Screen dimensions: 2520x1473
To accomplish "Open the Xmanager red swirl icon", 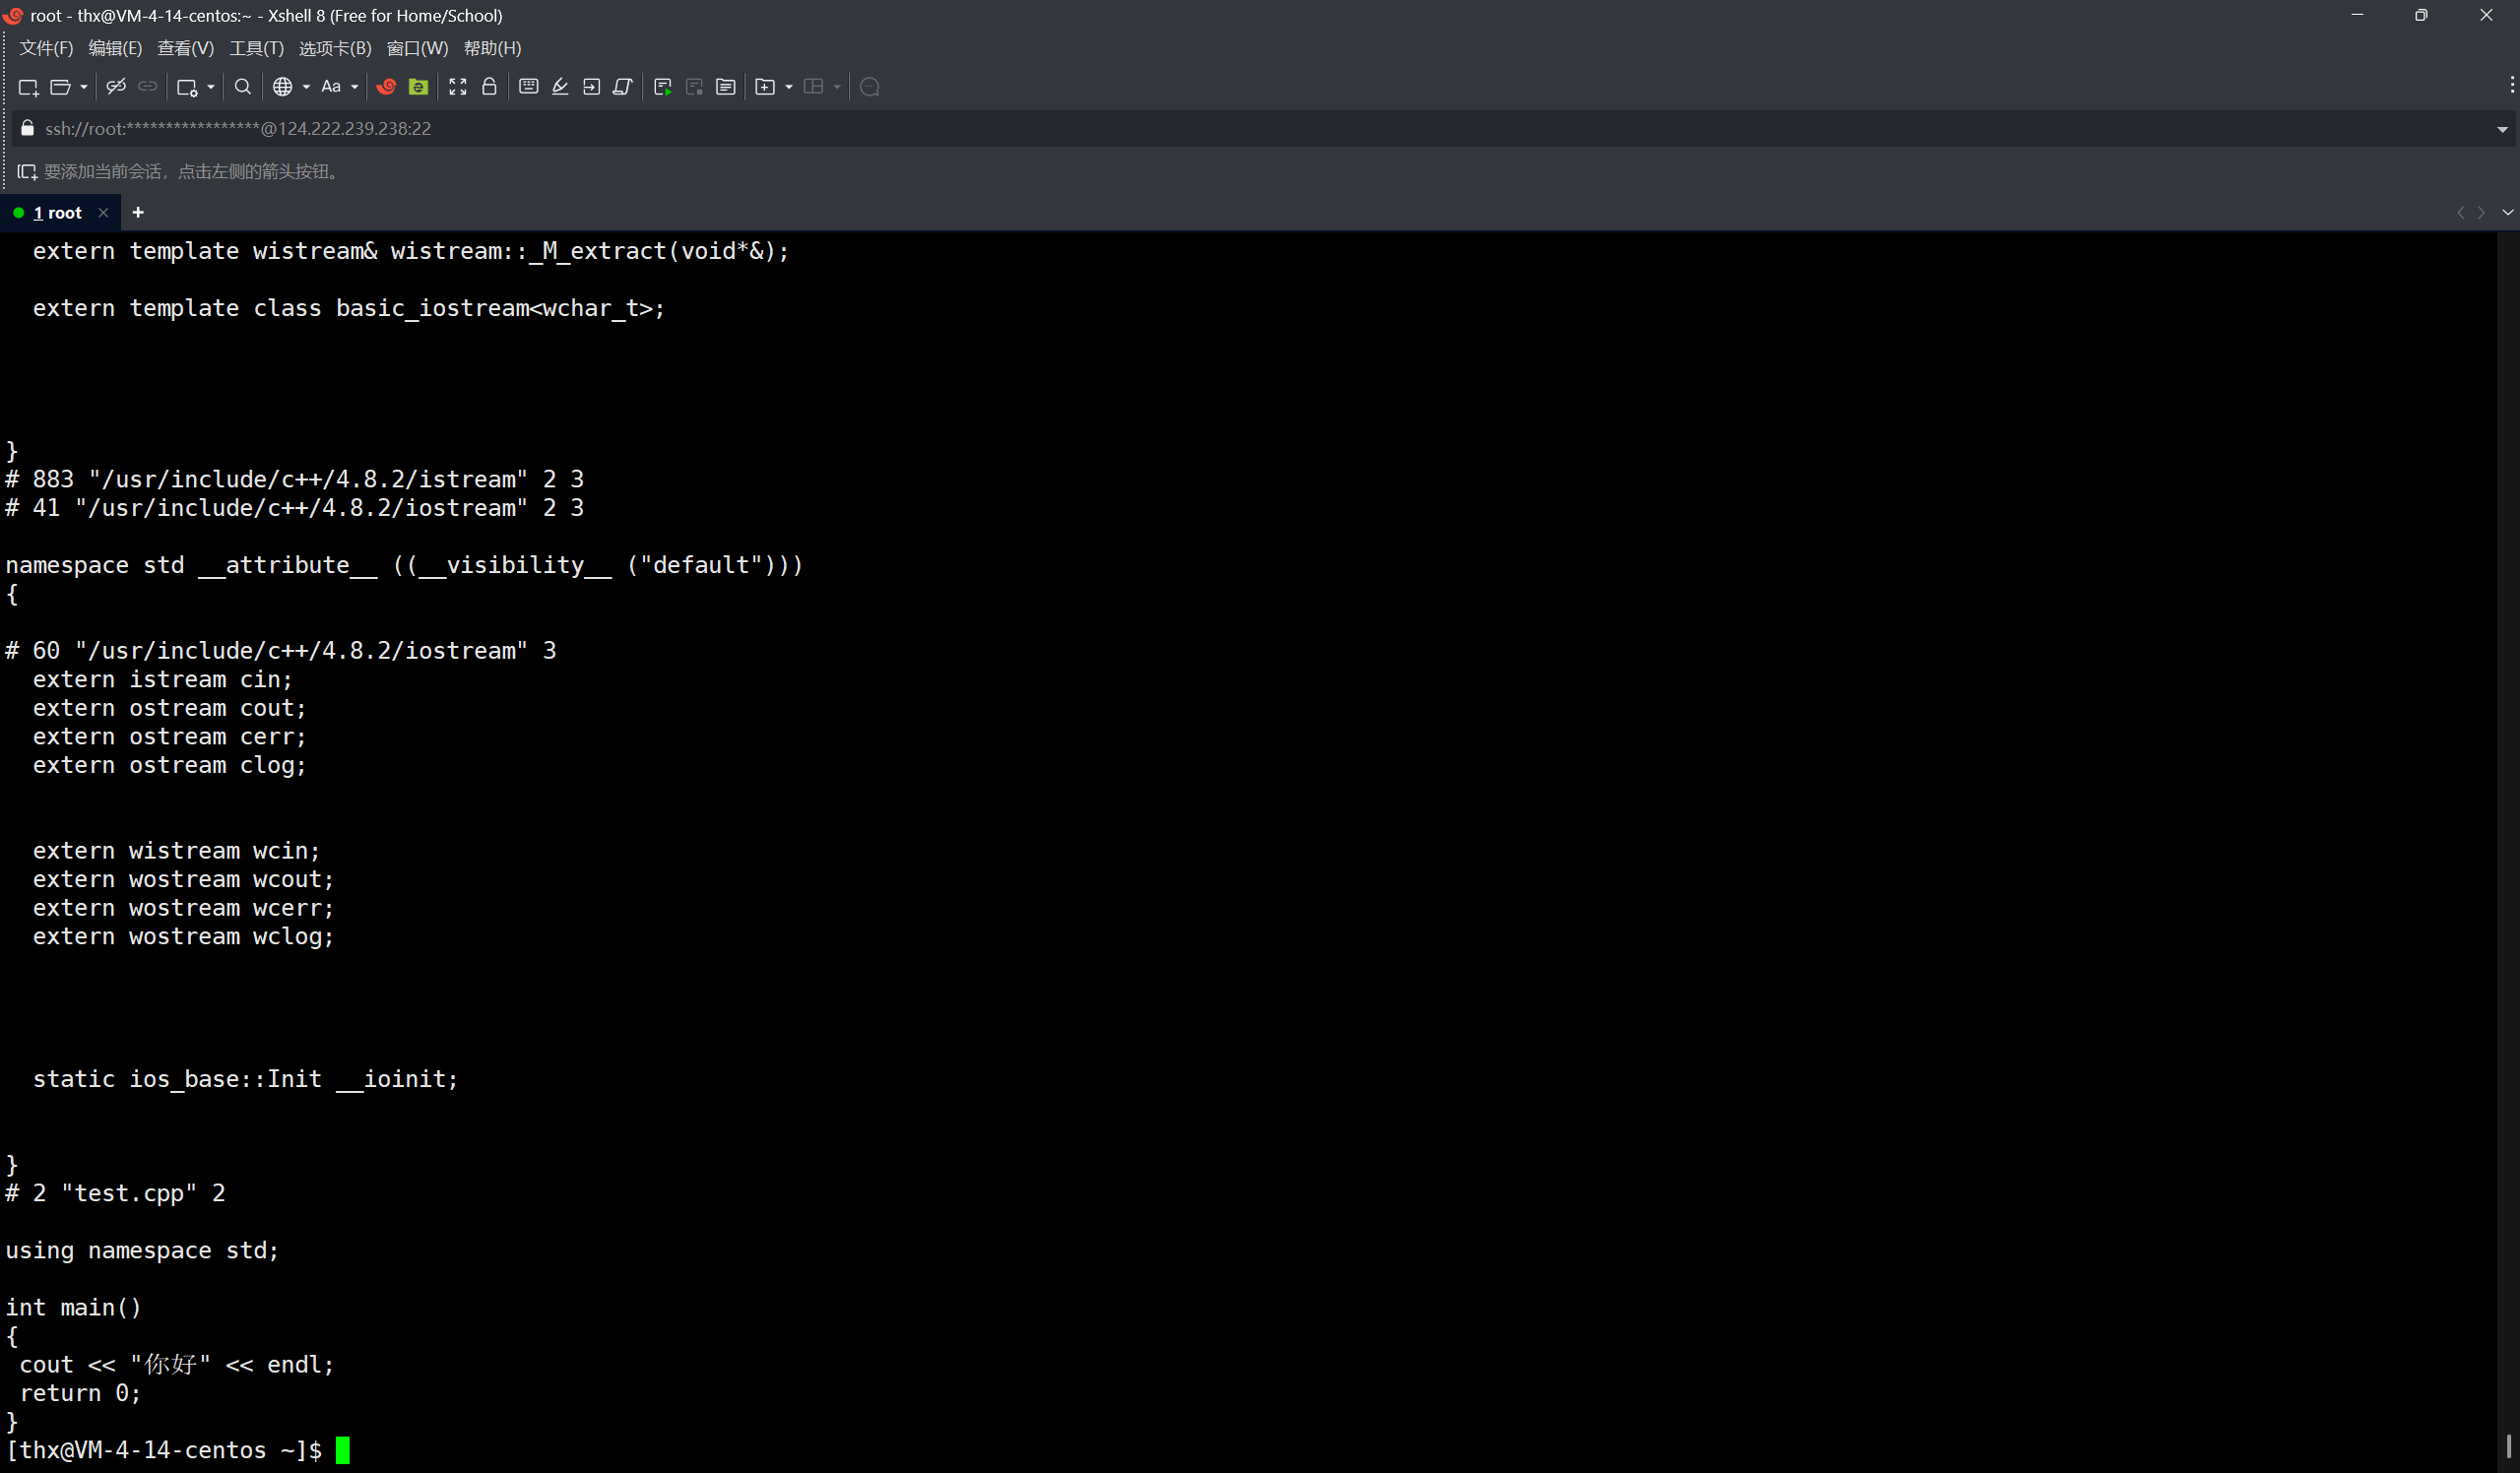I will click(x=386, y=87).
